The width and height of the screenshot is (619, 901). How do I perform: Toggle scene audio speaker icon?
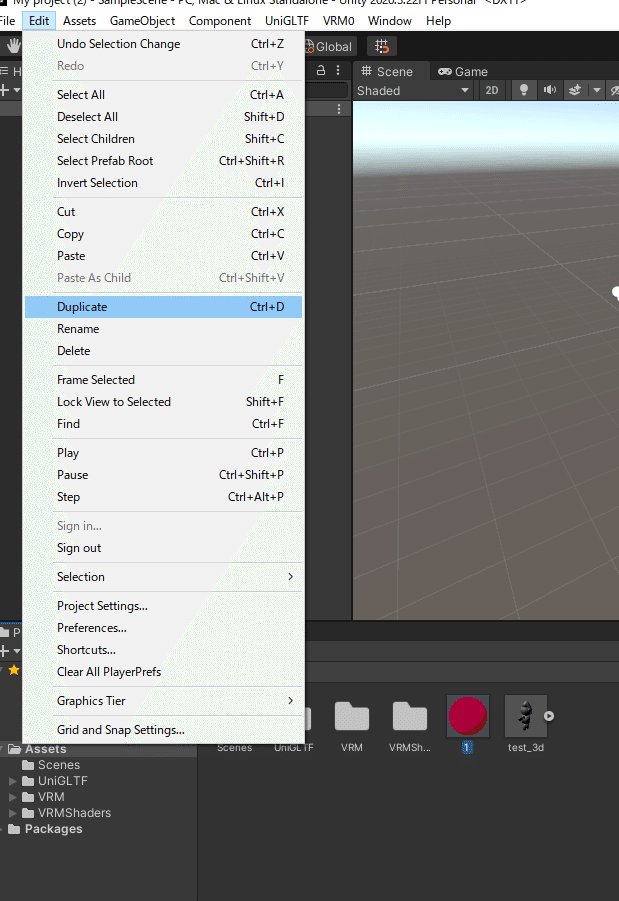click(549, 90)
